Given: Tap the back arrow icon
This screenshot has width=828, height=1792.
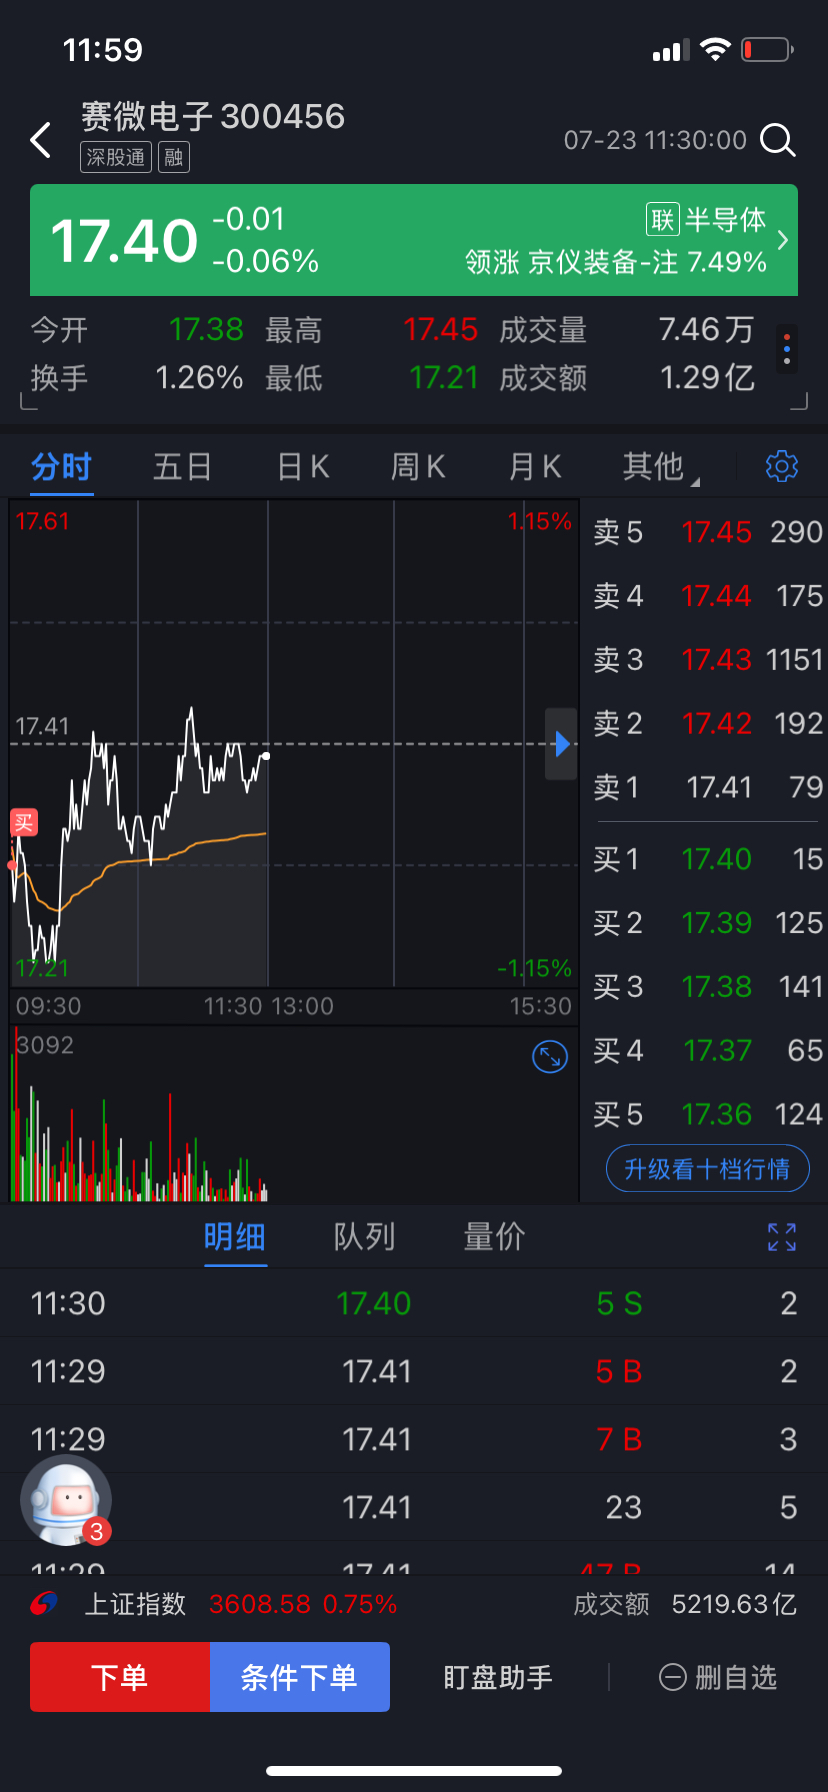Looking at the screenshot, I should 40,141.
